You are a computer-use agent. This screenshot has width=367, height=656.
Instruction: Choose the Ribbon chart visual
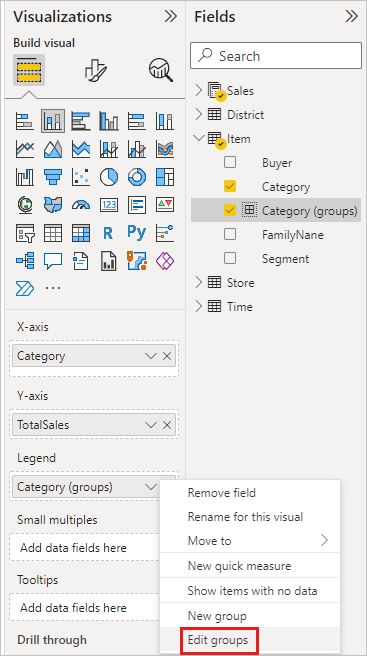click(165, 149)
